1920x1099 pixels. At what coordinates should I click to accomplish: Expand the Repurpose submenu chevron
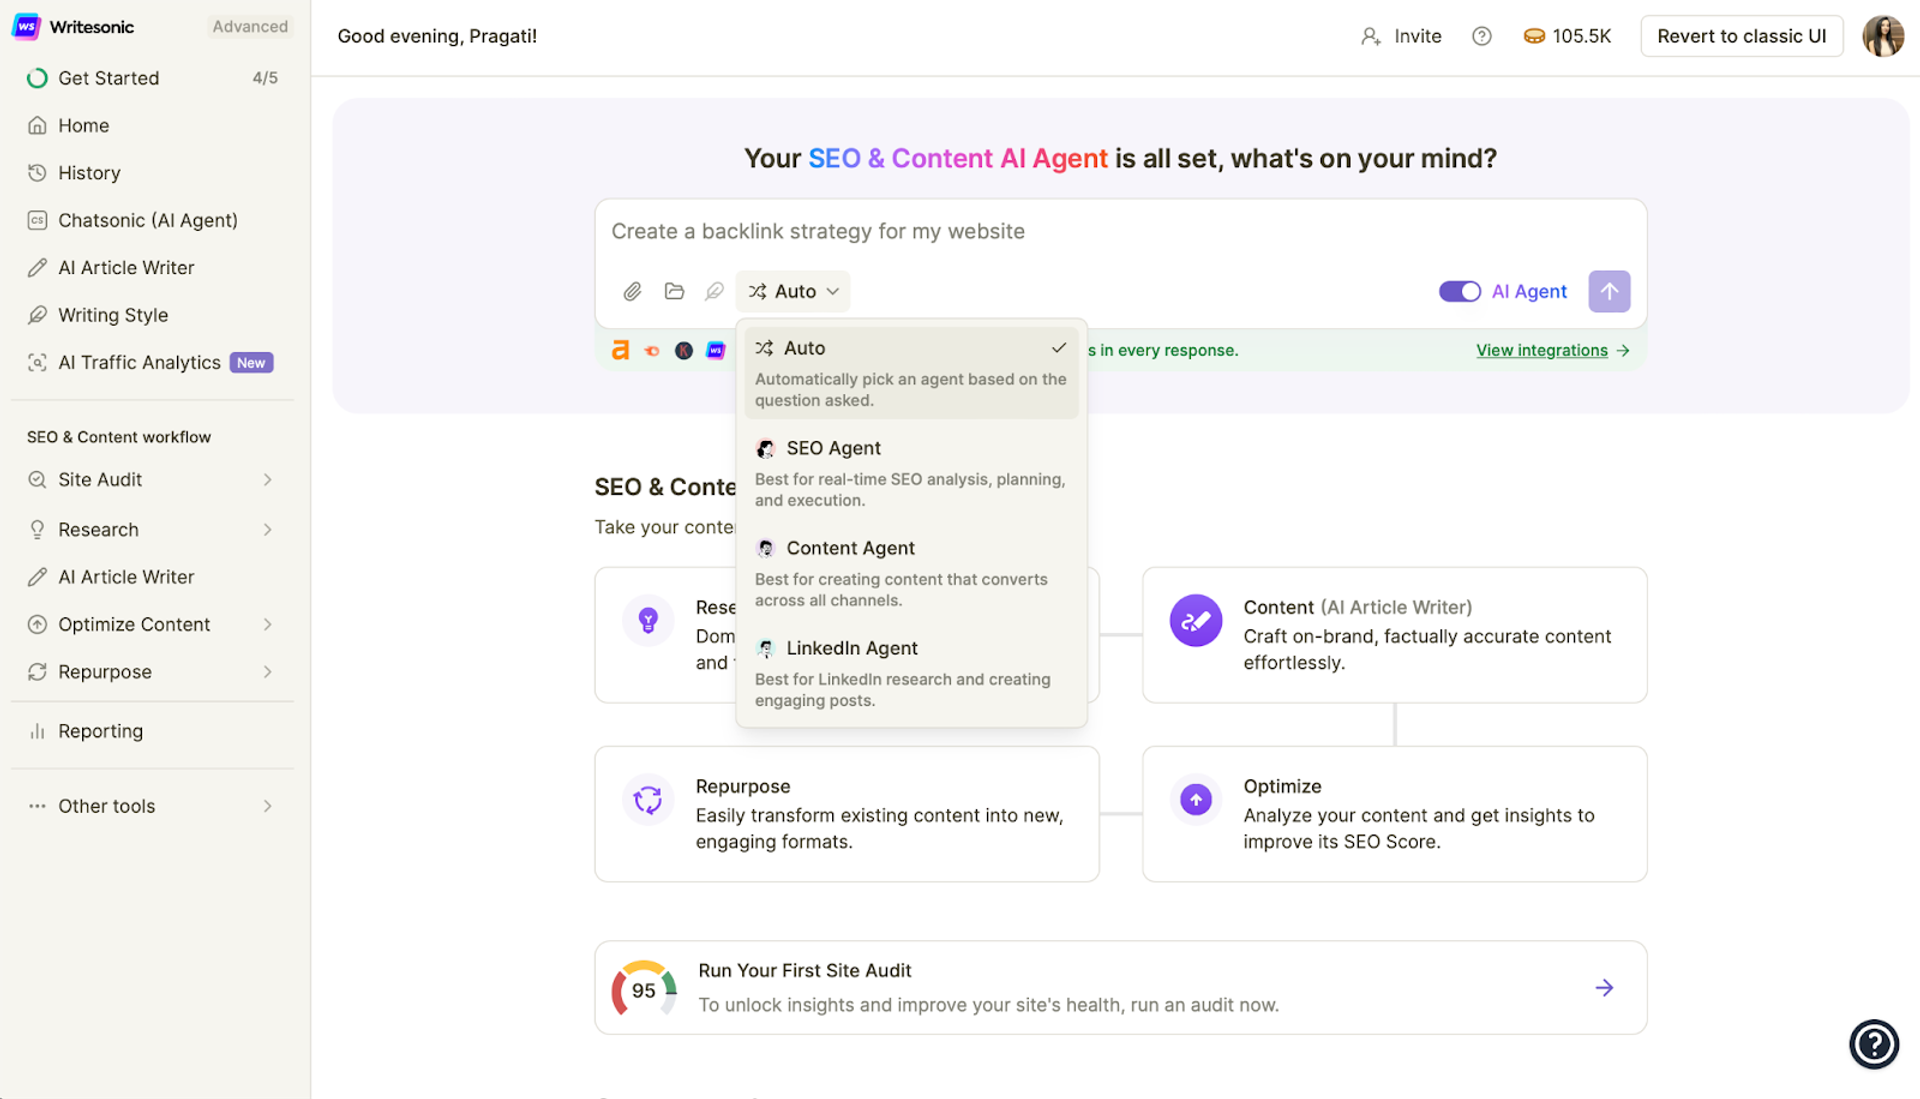268,672
